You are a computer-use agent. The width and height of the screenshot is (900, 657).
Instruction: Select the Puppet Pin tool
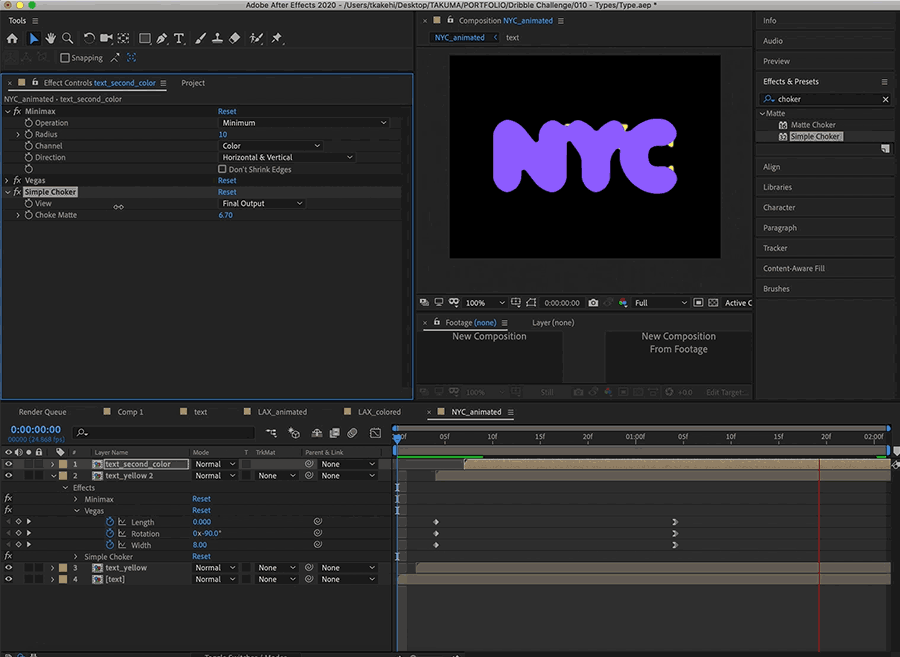pos(277,38)
